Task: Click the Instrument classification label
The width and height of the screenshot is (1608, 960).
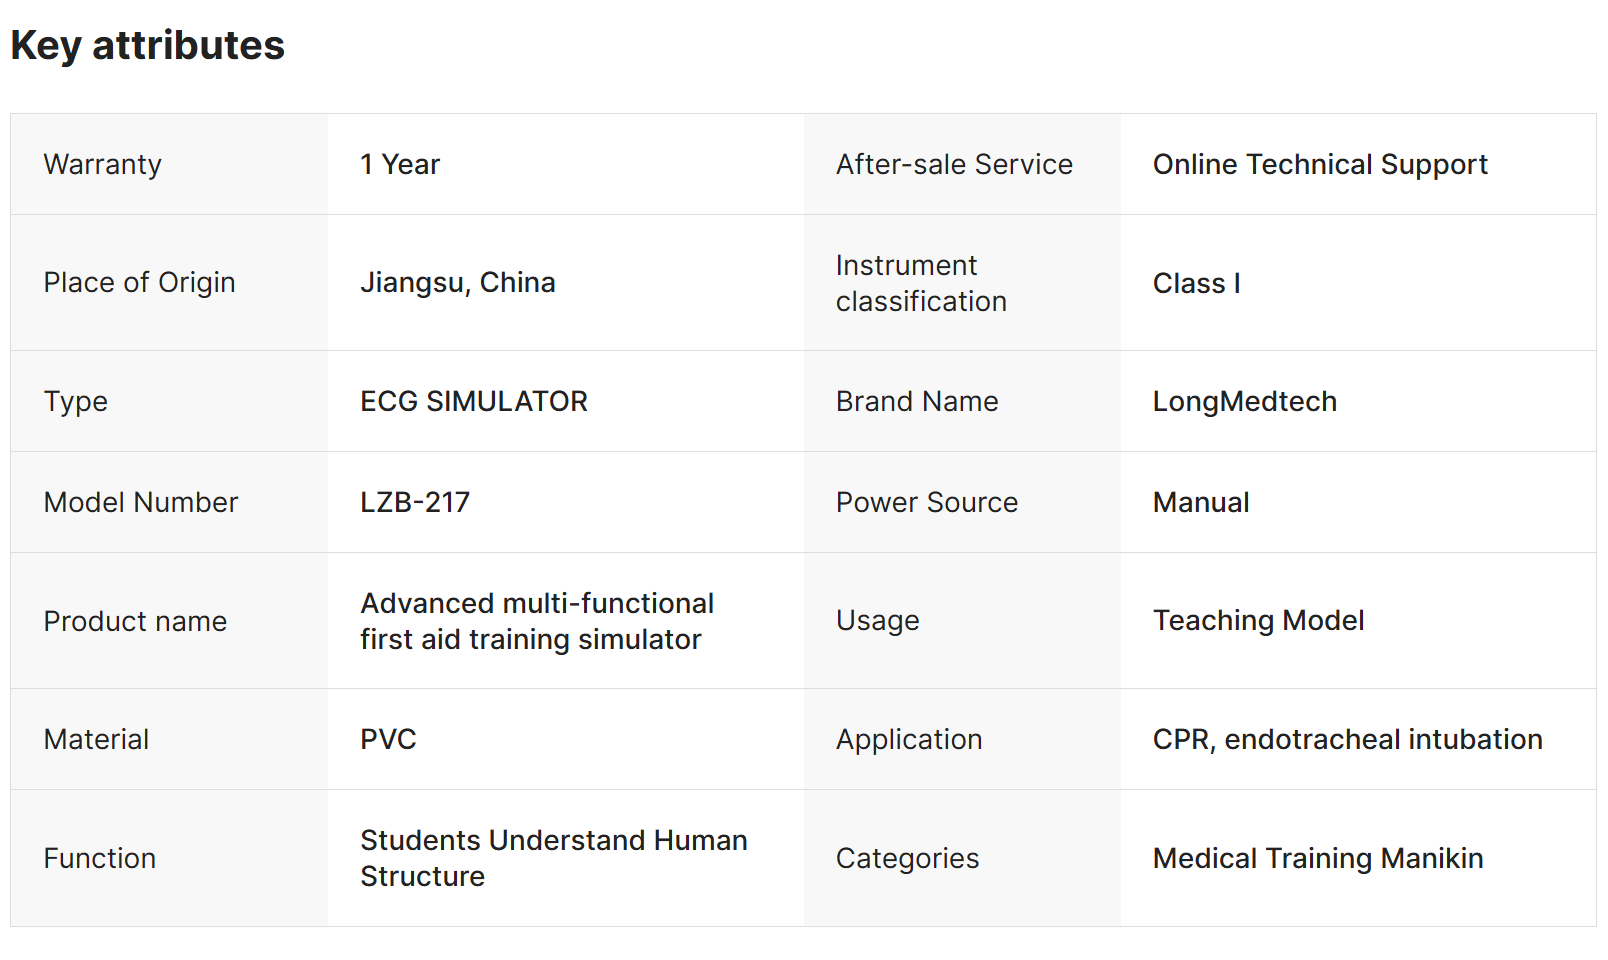Action: 921,283
